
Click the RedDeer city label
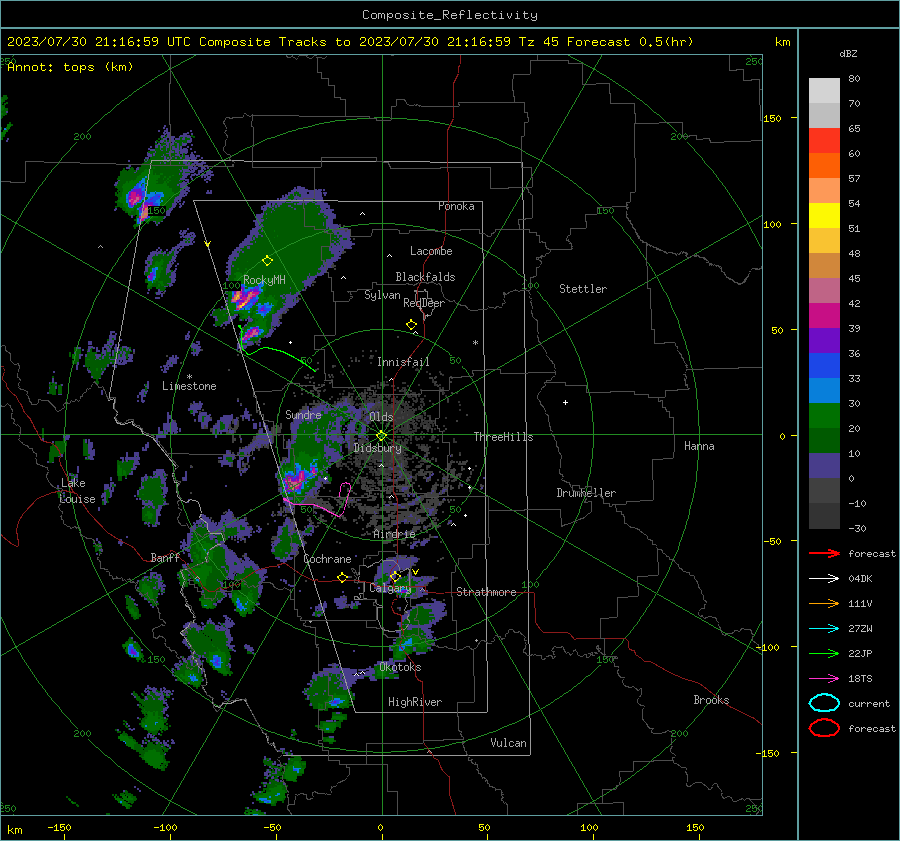click(424, 303)
